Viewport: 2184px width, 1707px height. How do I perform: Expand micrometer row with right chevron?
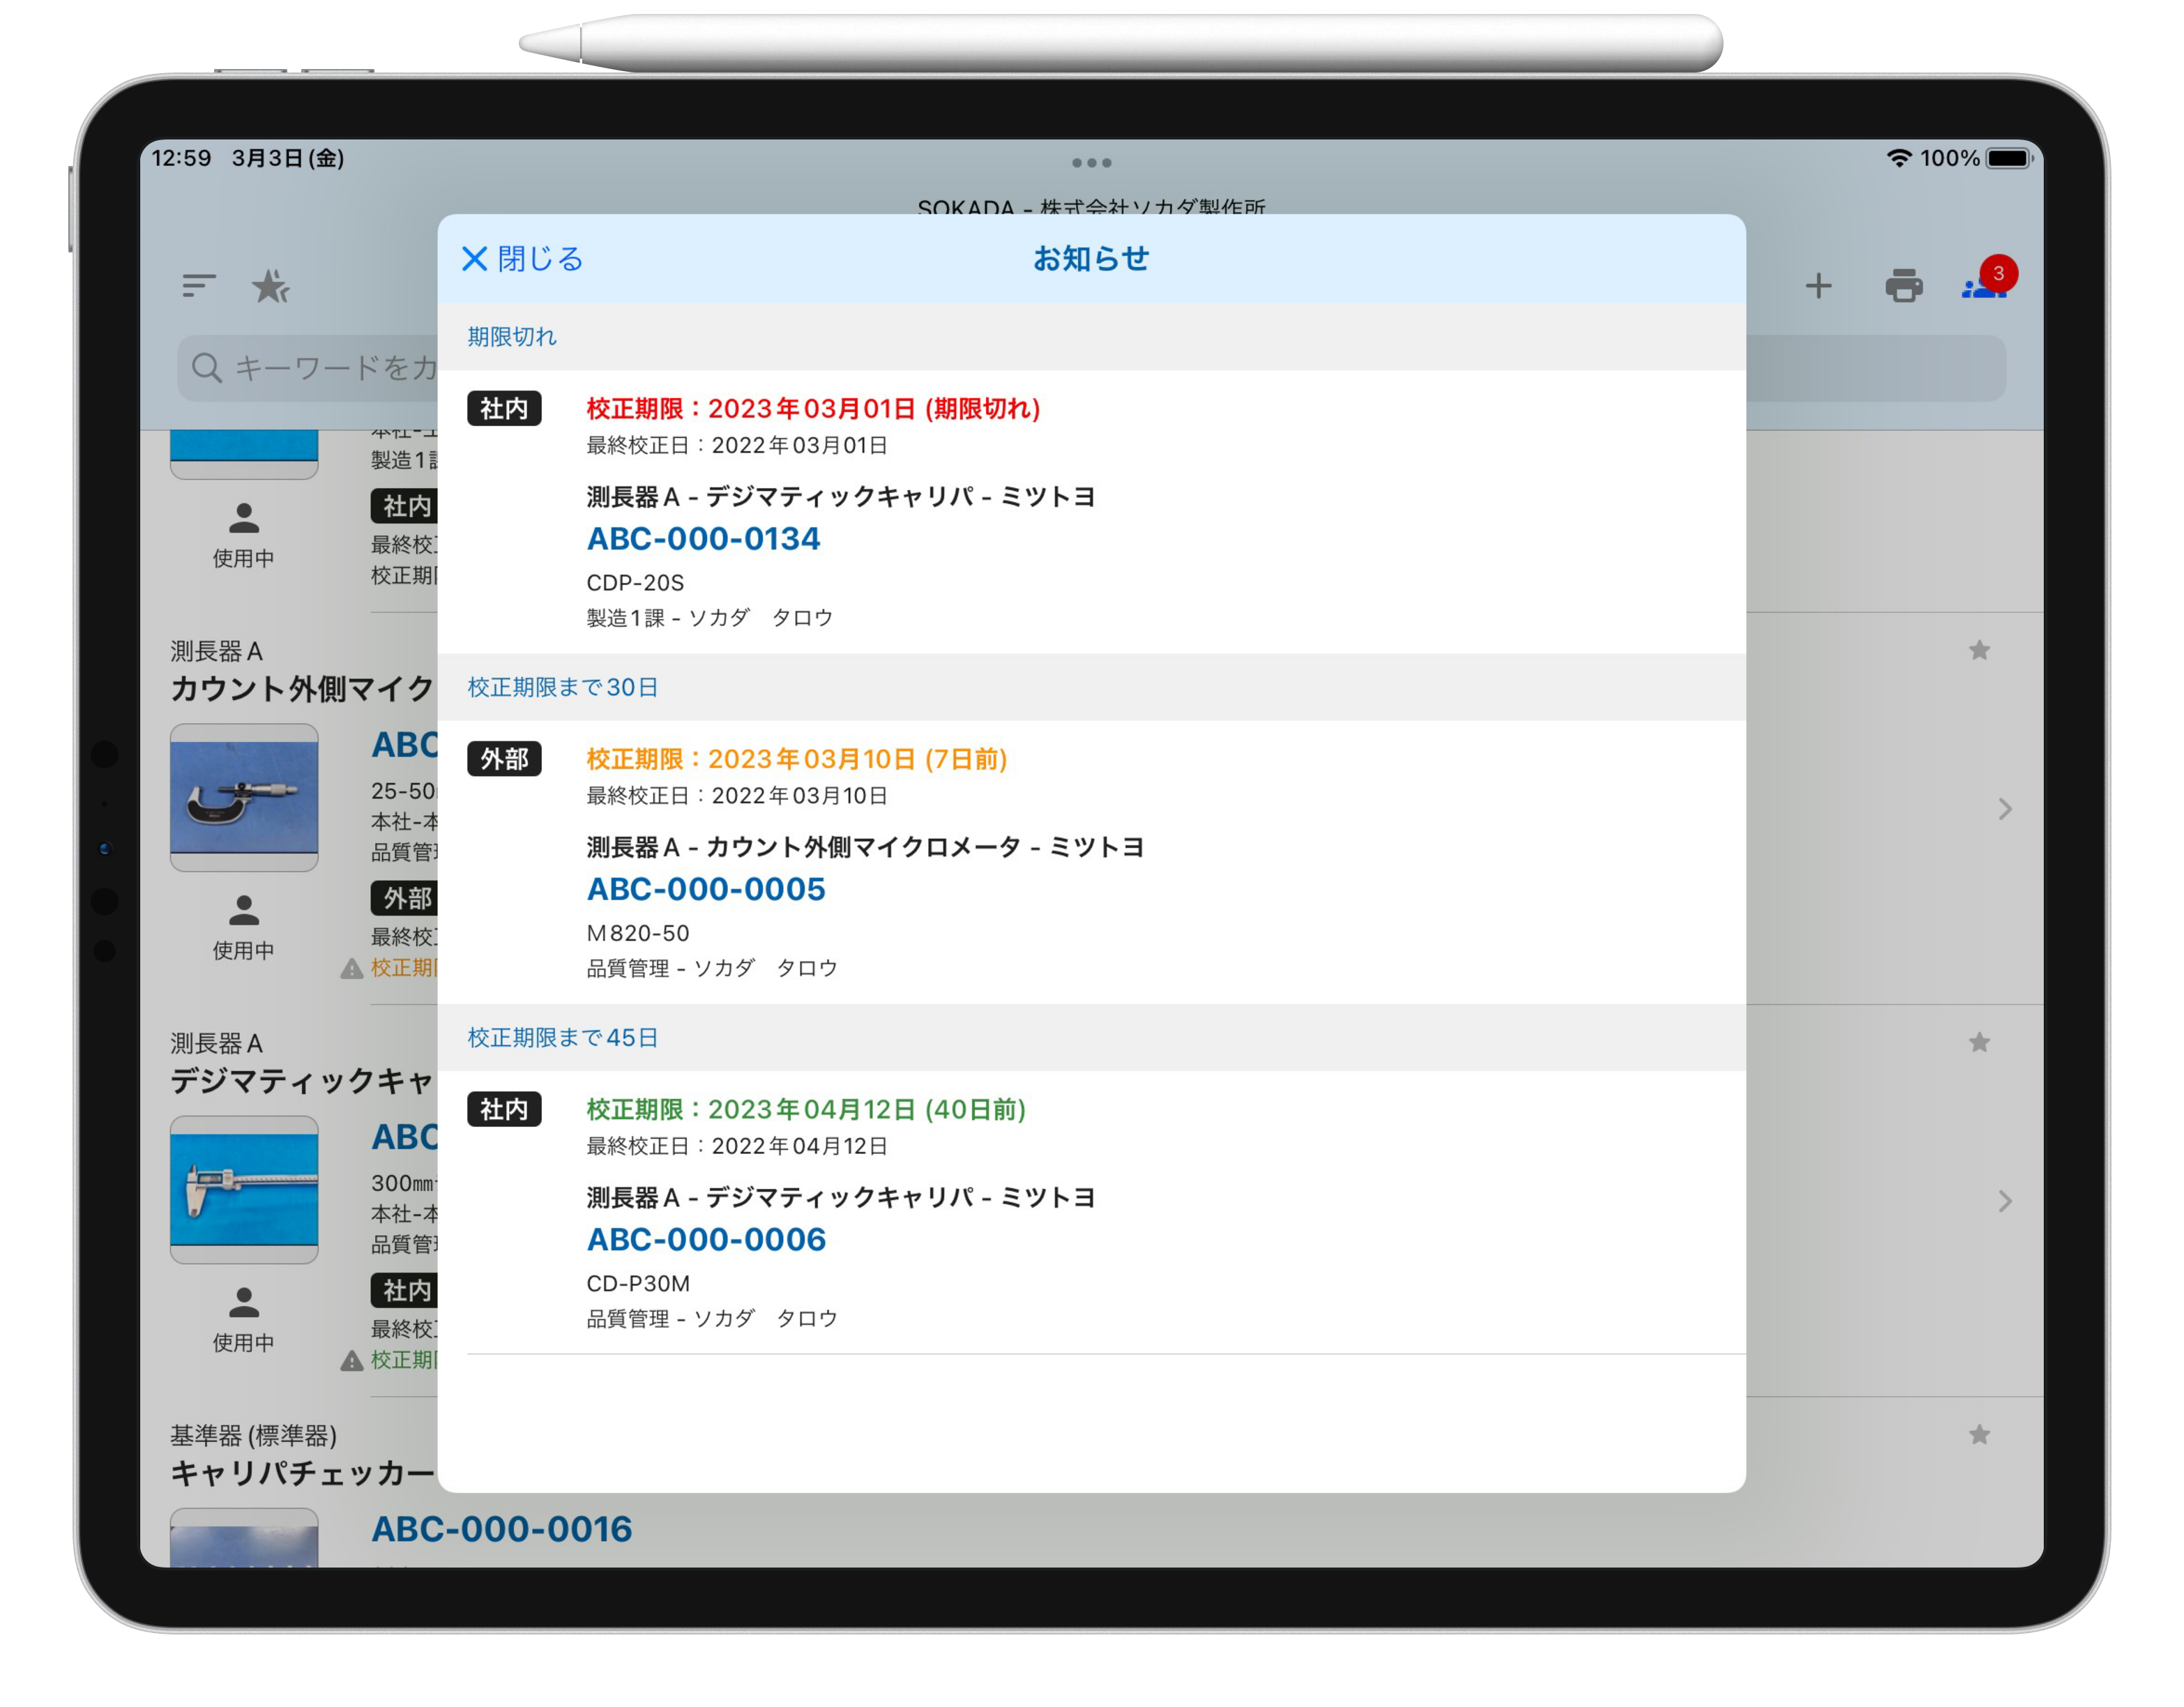coord(2004,809)
